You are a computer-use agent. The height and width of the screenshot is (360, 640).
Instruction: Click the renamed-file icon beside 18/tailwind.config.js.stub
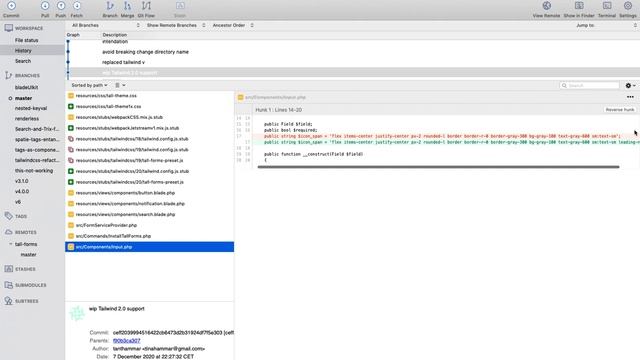pos(71,139)
